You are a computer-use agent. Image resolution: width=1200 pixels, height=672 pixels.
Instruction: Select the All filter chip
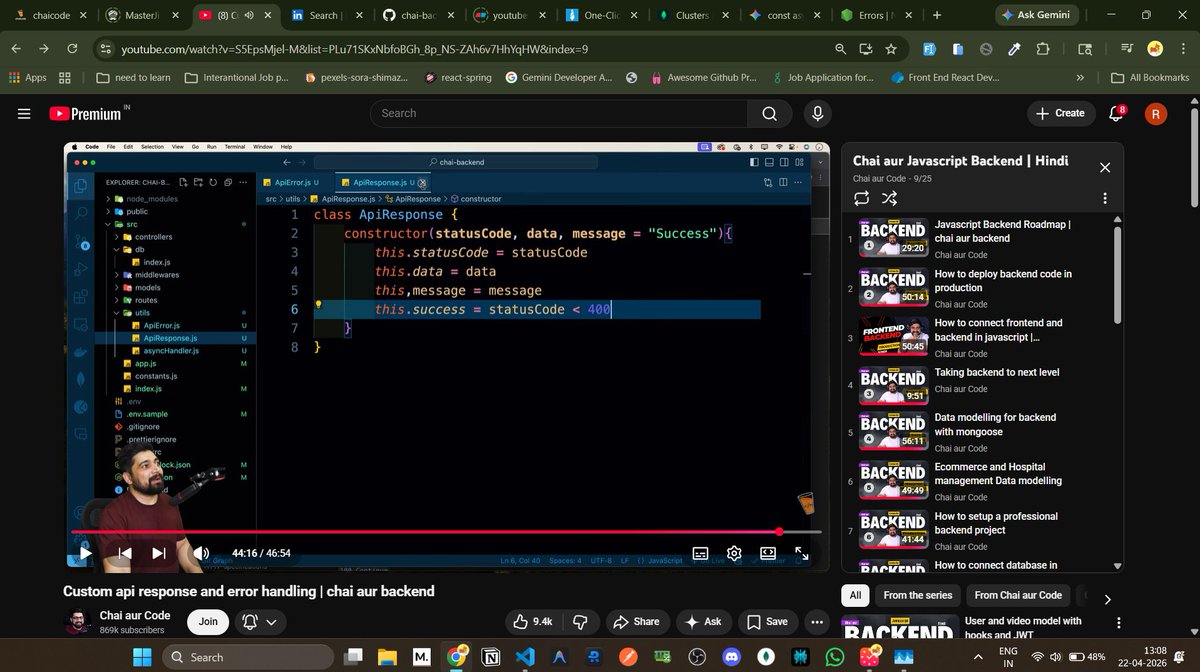click(x=855, y=595)
